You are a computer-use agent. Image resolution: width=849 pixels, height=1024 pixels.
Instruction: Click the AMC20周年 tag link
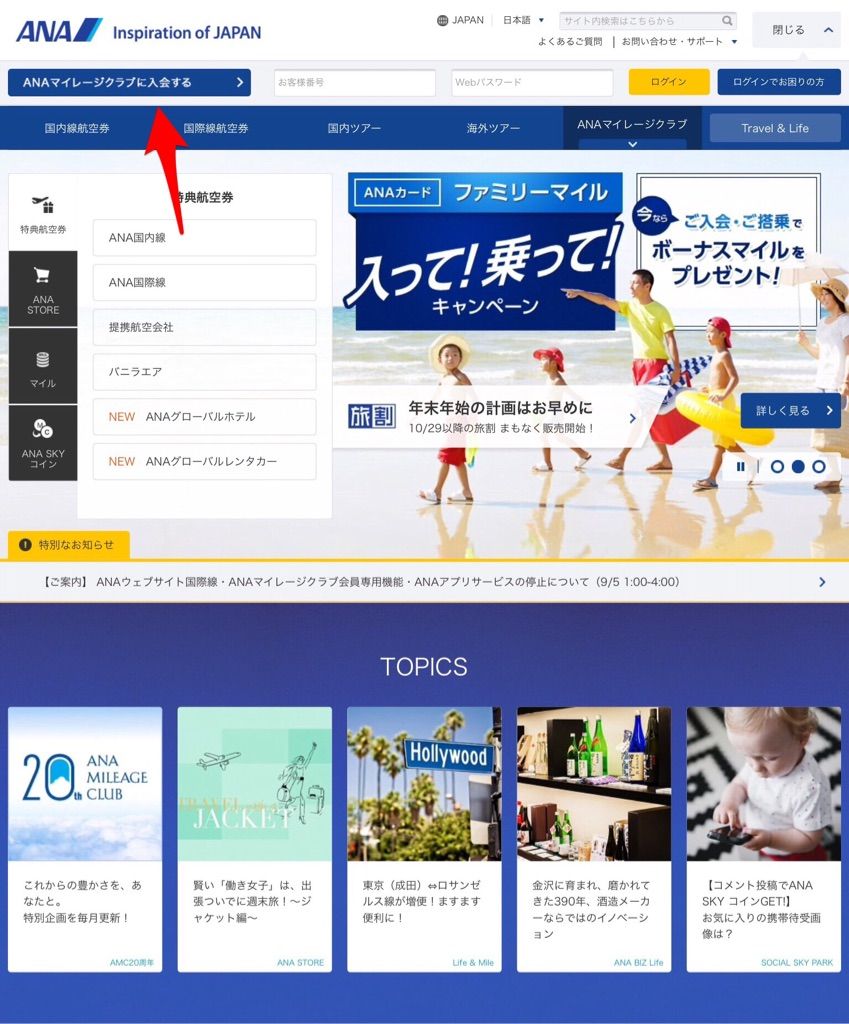click(x=132, y=963)
